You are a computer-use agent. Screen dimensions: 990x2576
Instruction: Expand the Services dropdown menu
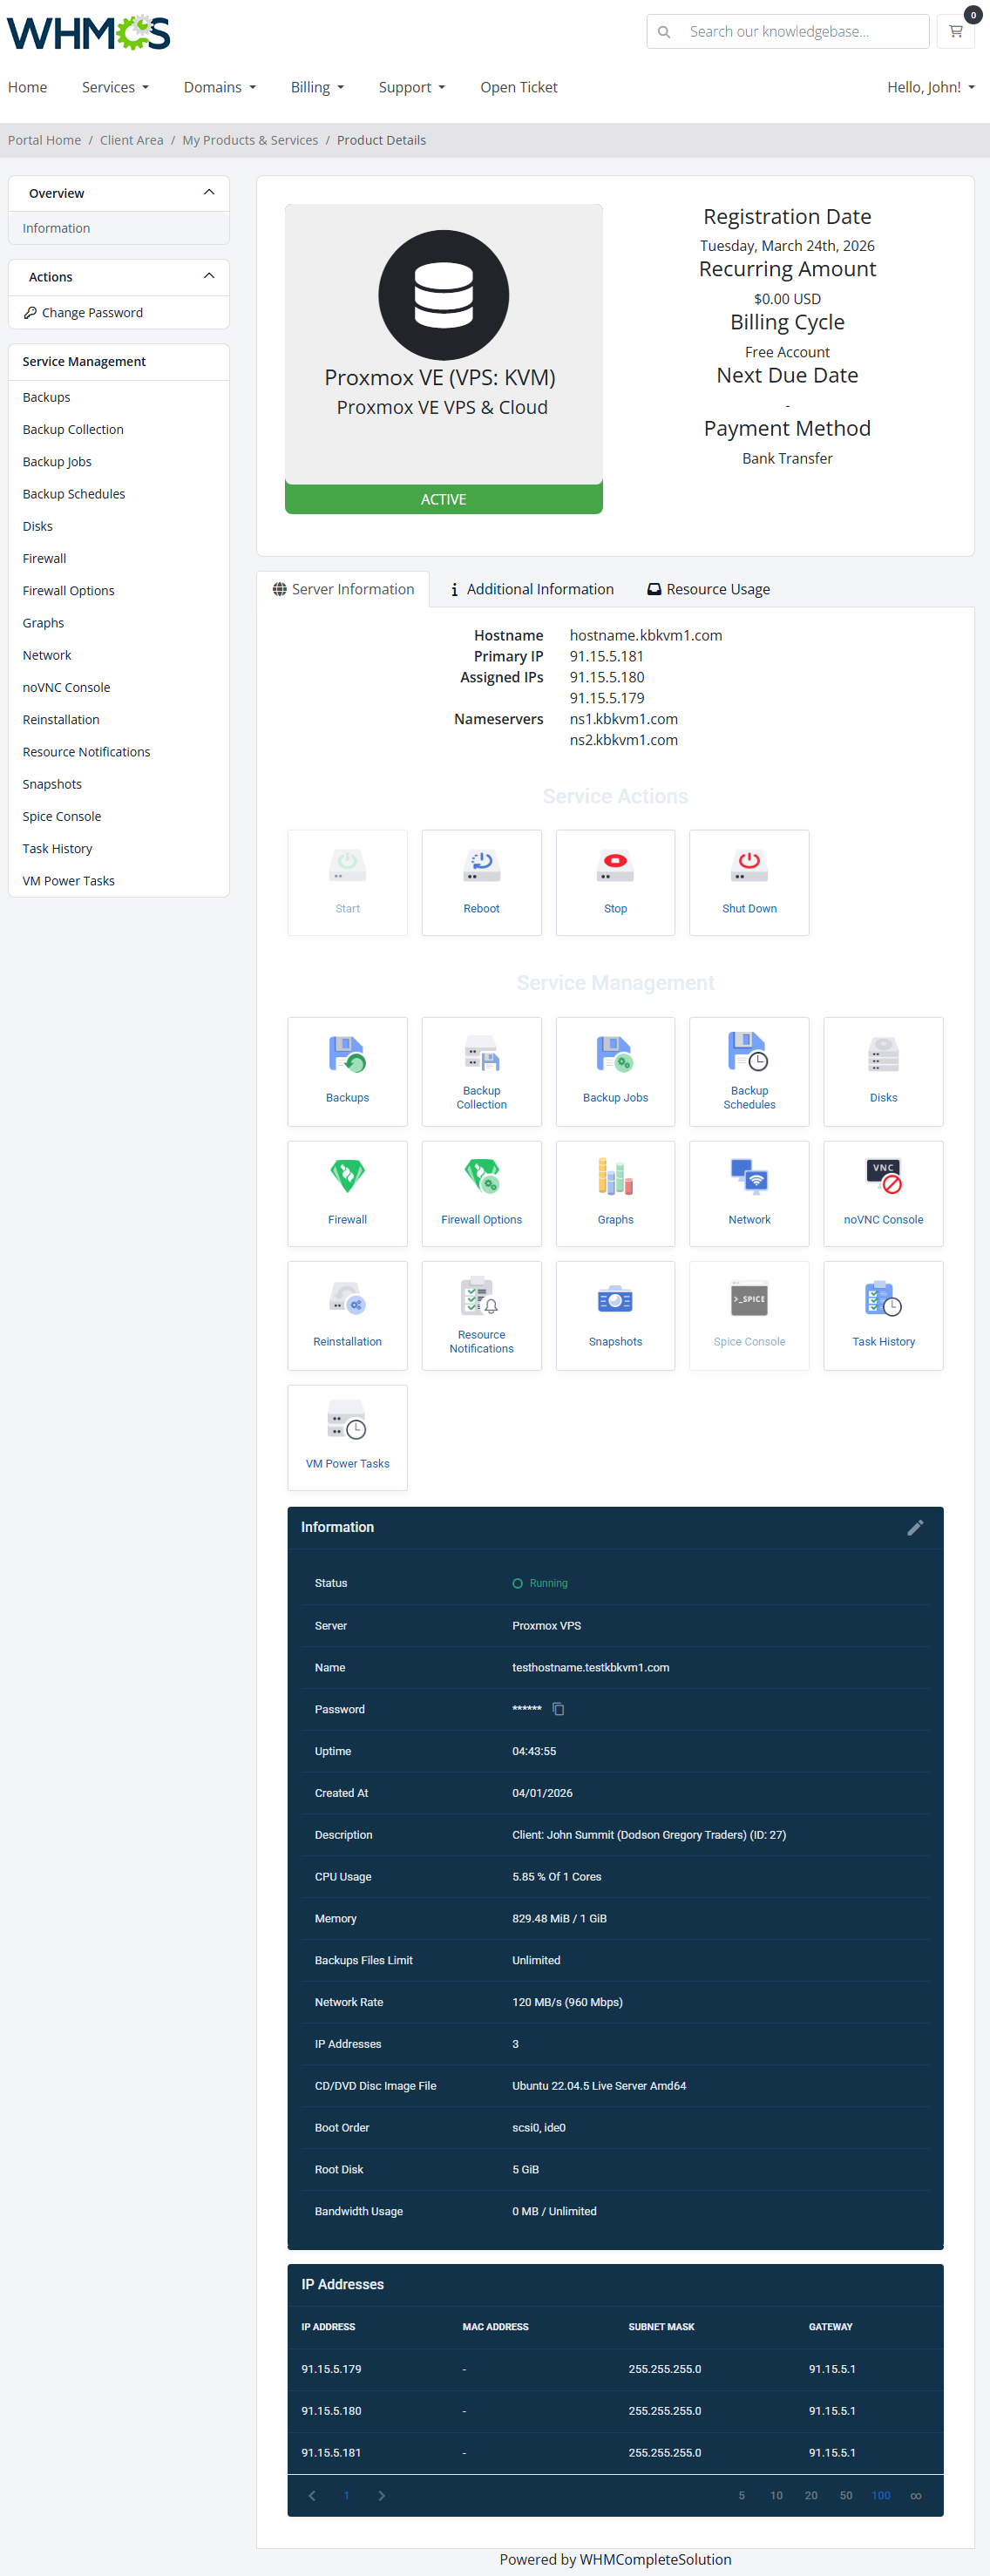pyautogui.click(x=115, y=88)
